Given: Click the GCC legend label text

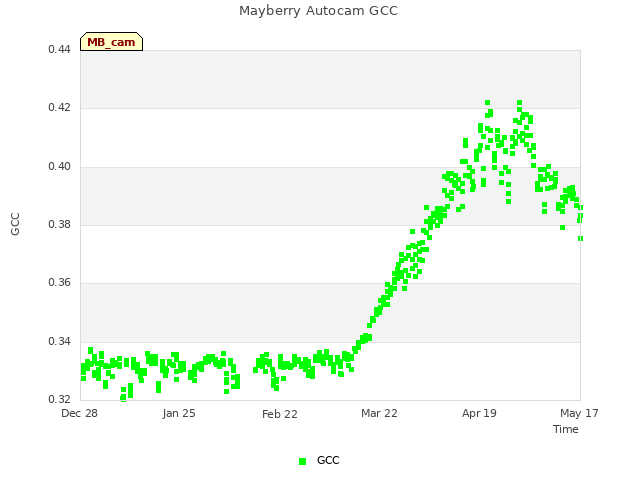Looking at the screenshot, I should coord(328,460).
